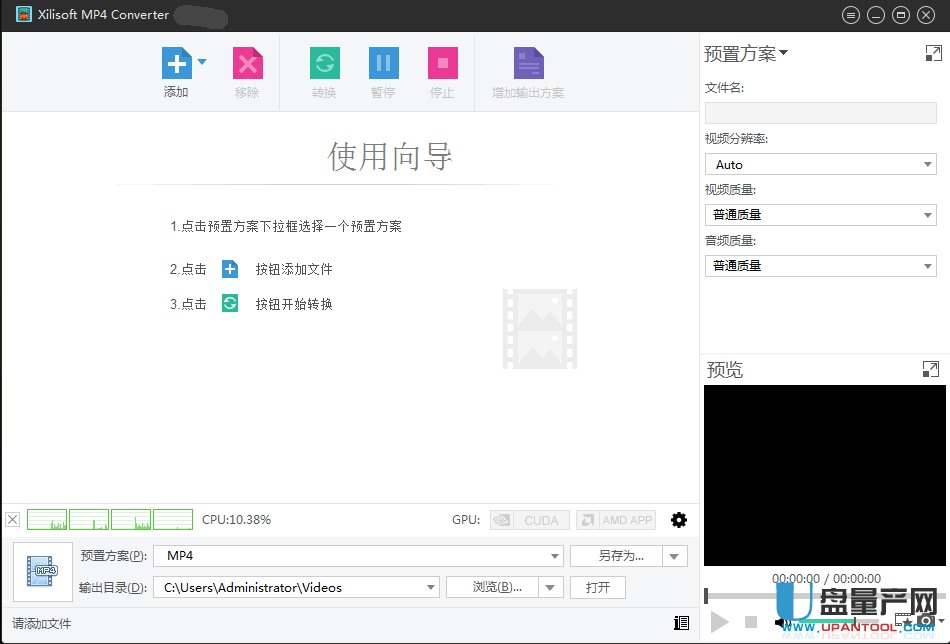Click the 打开 (Open) button
Screen dimensions: 950x644
click(597, 587)
